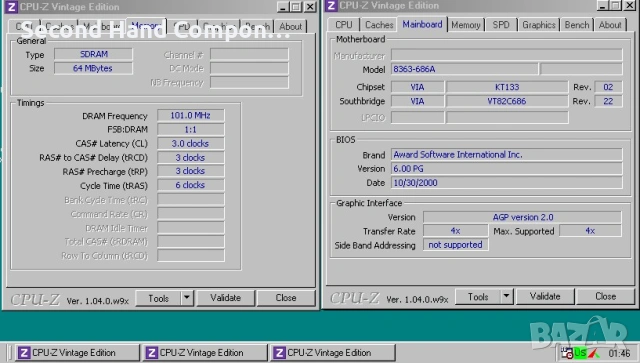Click the Max. Supported value 4x
The image size is (640, 363).
[590, 231]
